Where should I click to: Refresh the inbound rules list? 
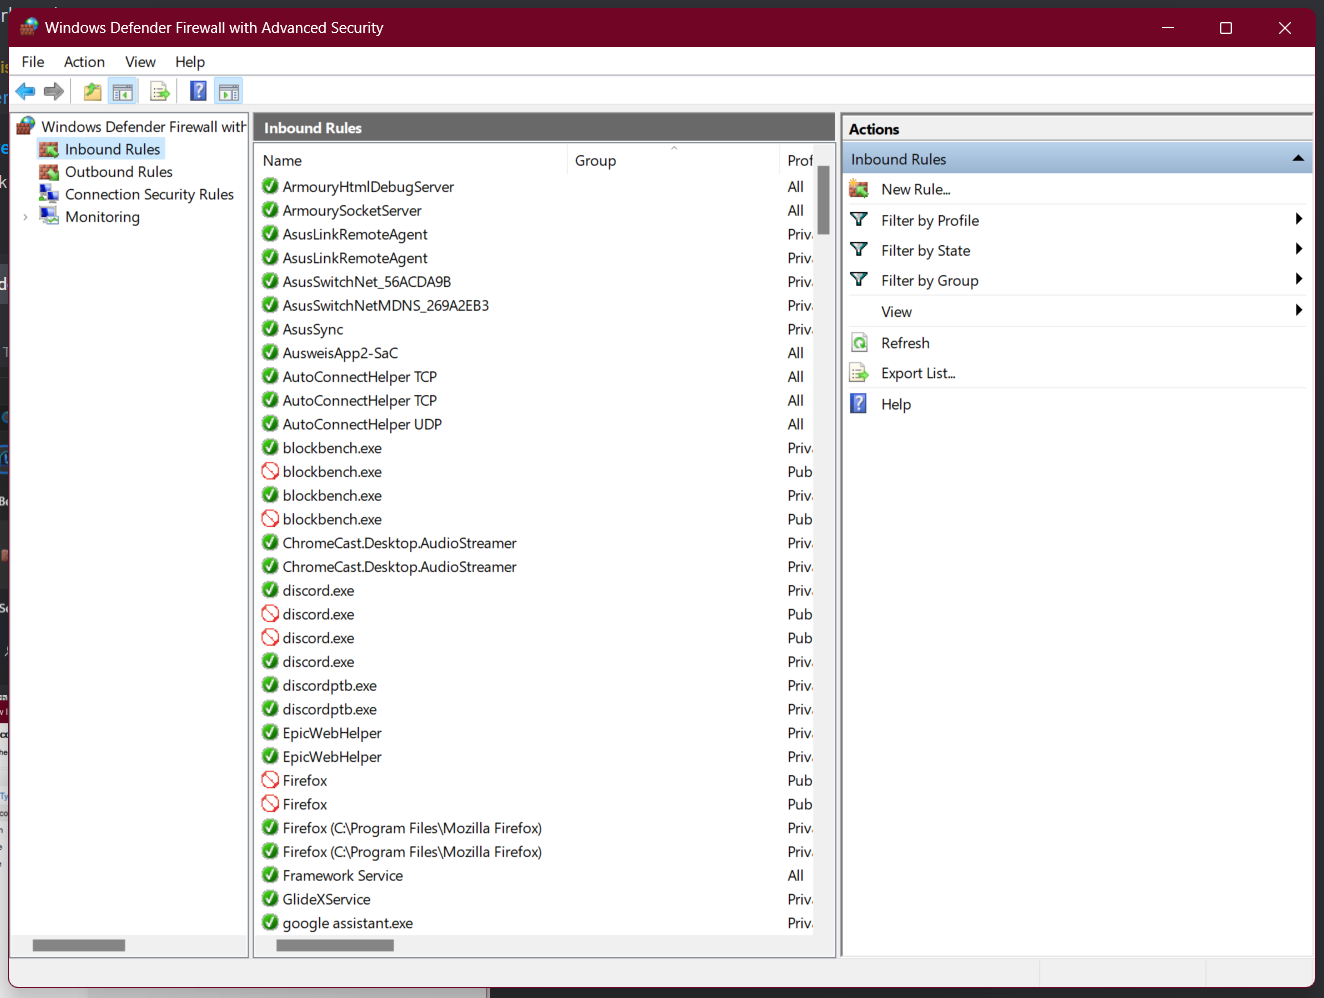pyautogui.click(x=905, y=343)
